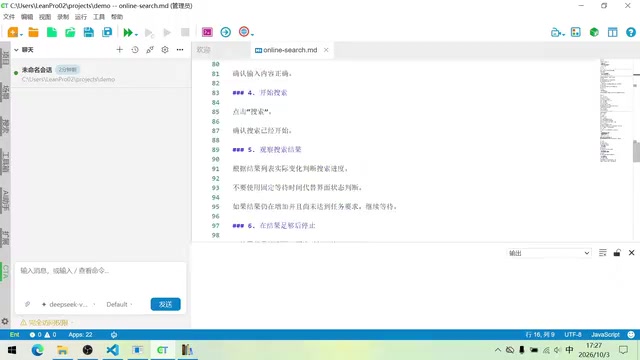Switch to the 欢迎 tab
The width and height of the screenshot is (640, 360).
[x=203, y=50]
